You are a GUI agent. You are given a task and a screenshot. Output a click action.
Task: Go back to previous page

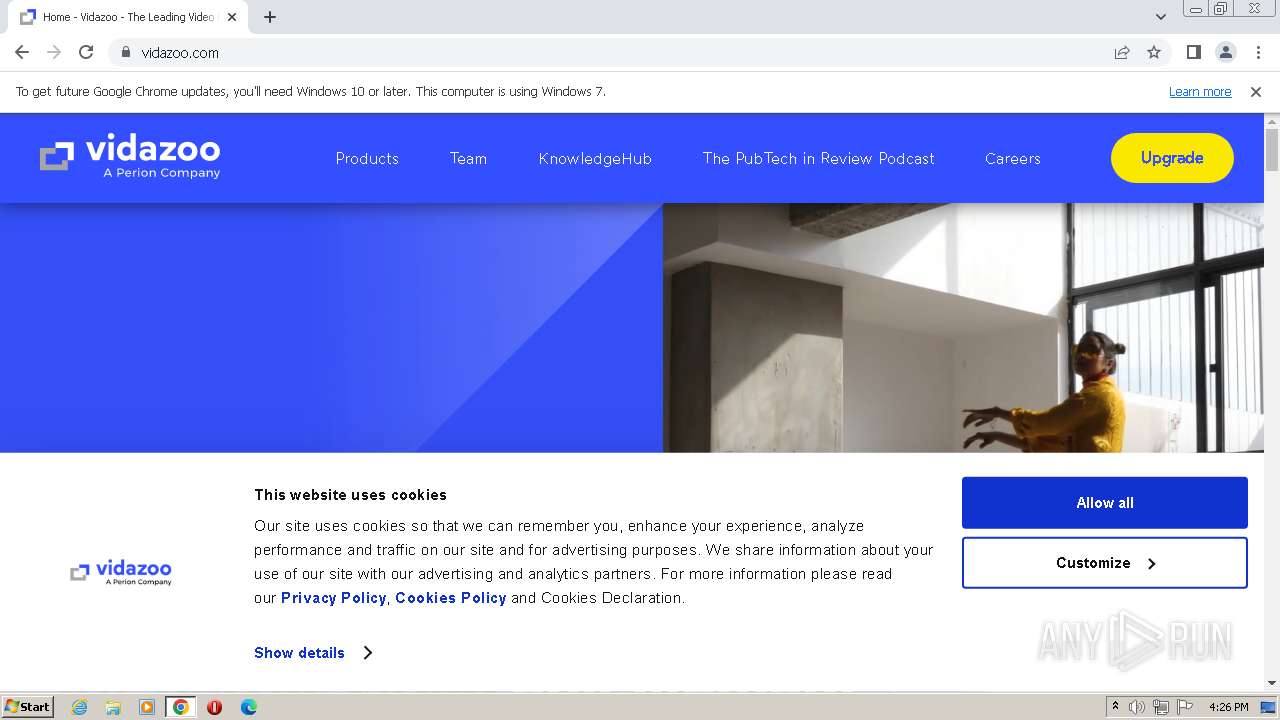22,52
